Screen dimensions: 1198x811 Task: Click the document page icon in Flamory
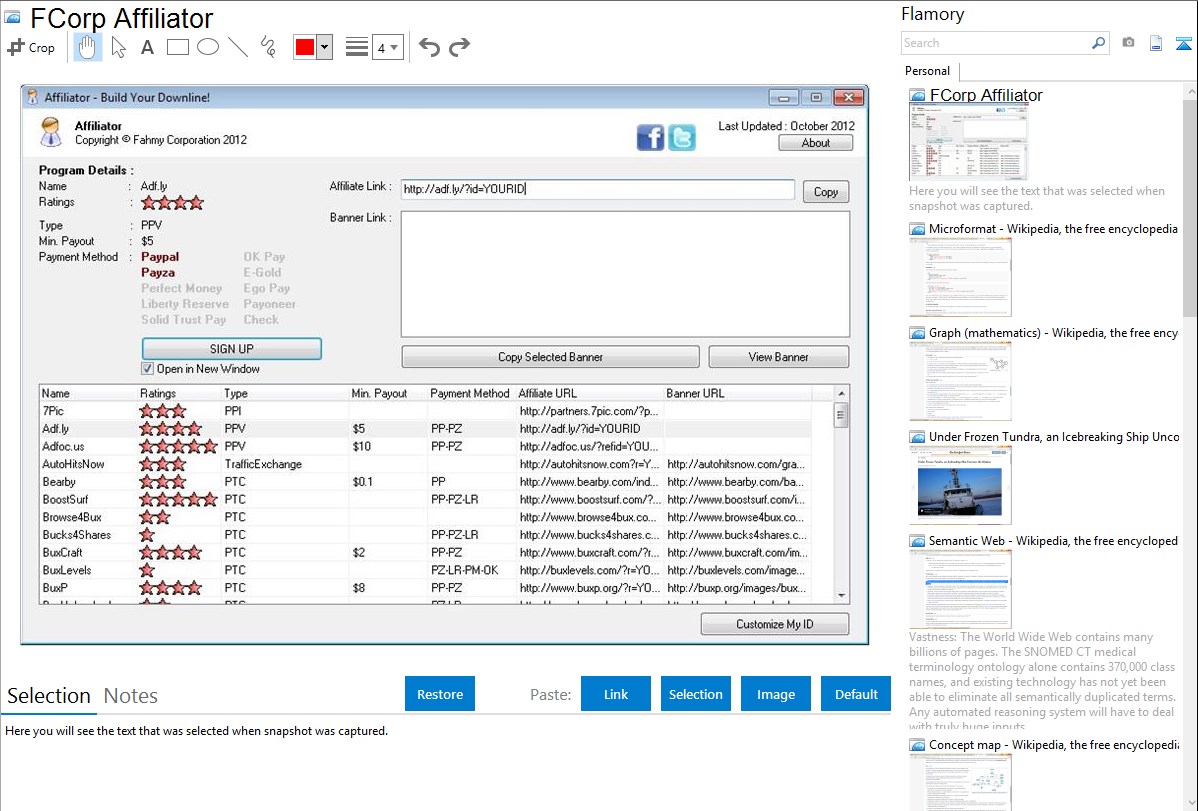coord(1156,43)
